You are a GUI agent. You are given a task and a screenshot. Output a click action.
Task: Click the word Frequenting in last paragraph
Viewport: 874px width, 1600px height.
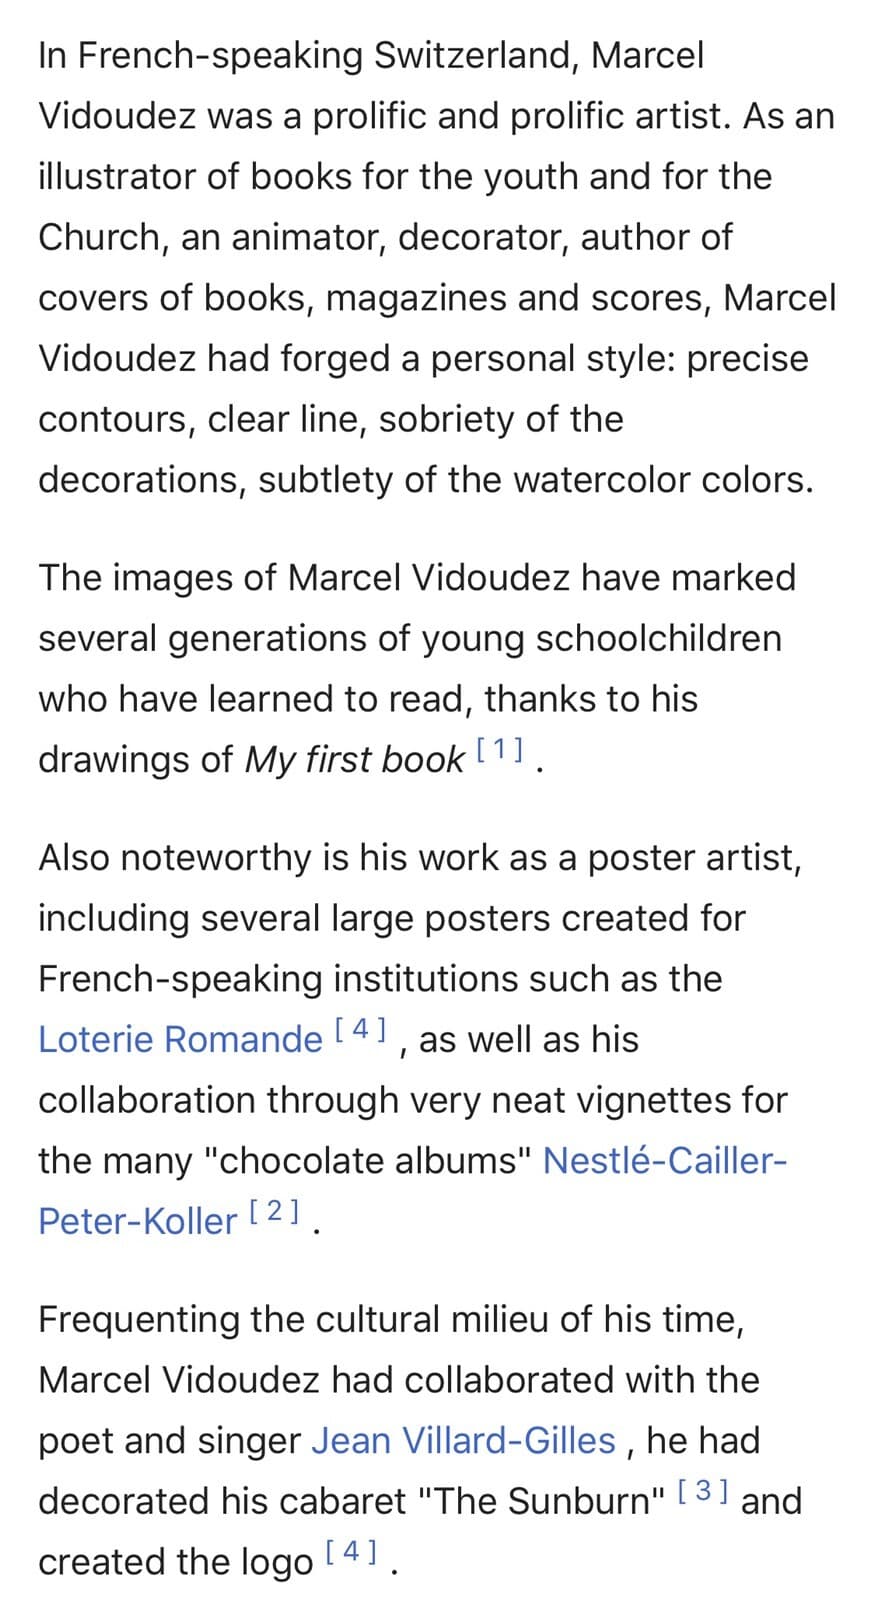click(x=139, y=1320)
